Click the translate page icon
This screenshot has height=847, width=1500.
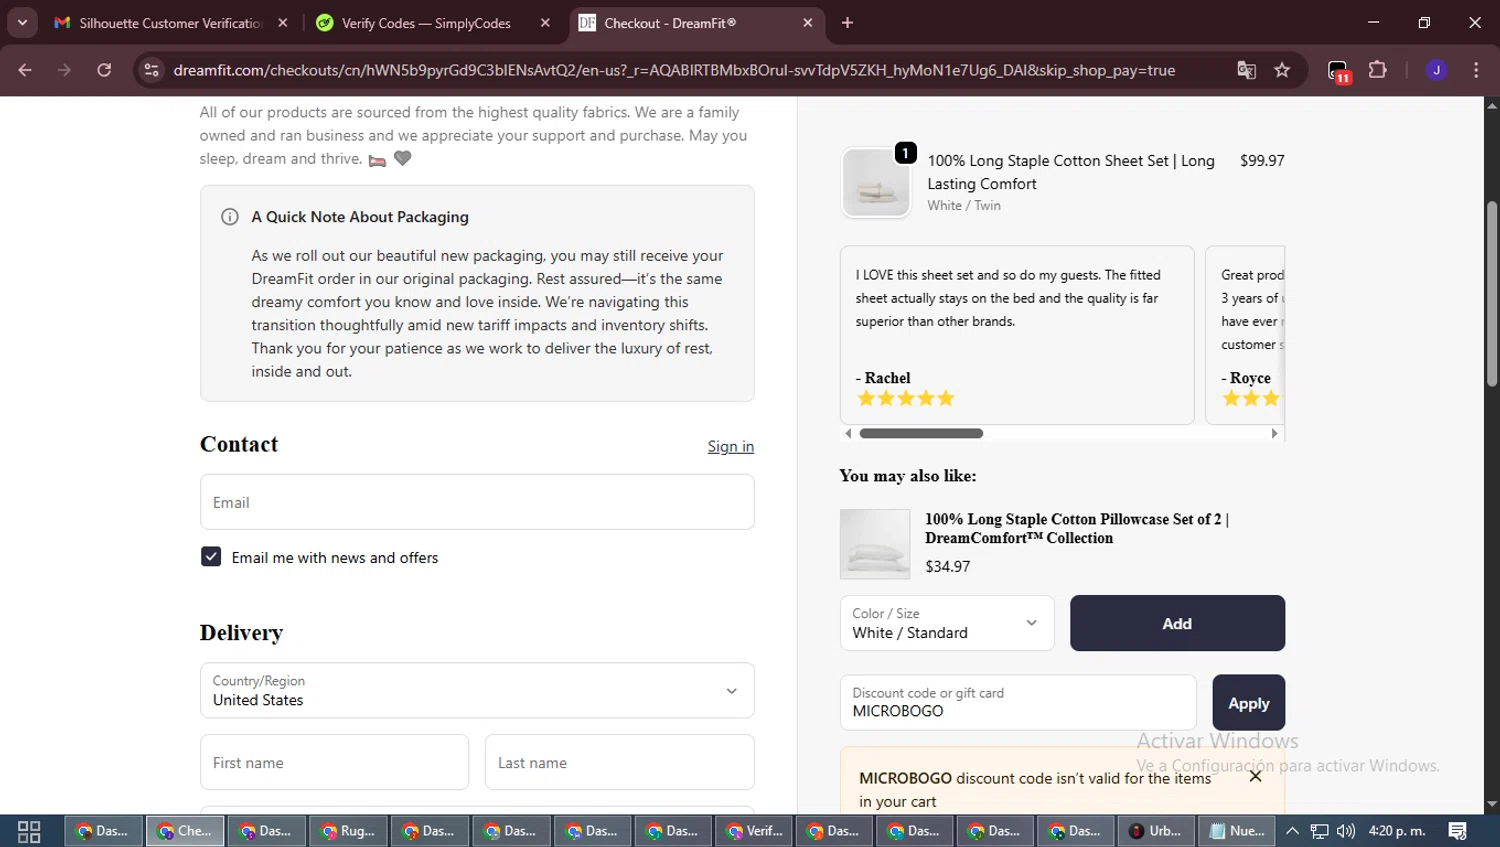(x=1246, y=70)
